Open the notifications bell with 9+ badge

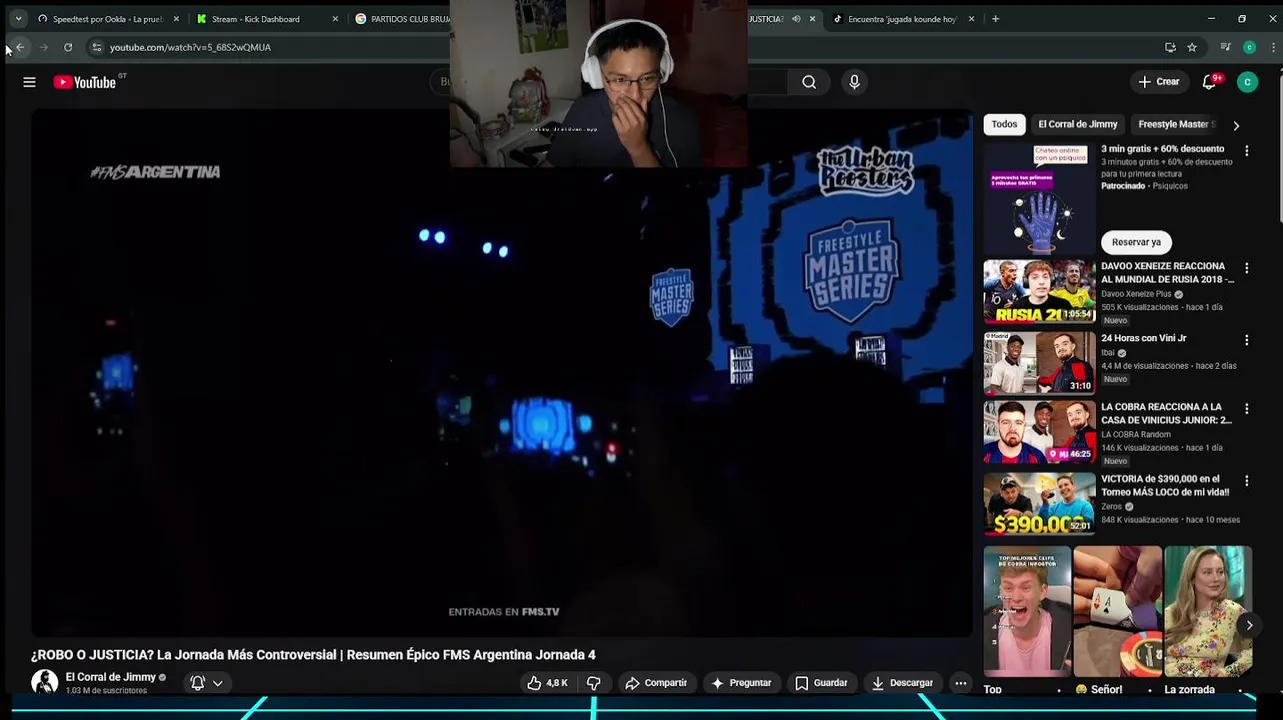(1210, 82)
